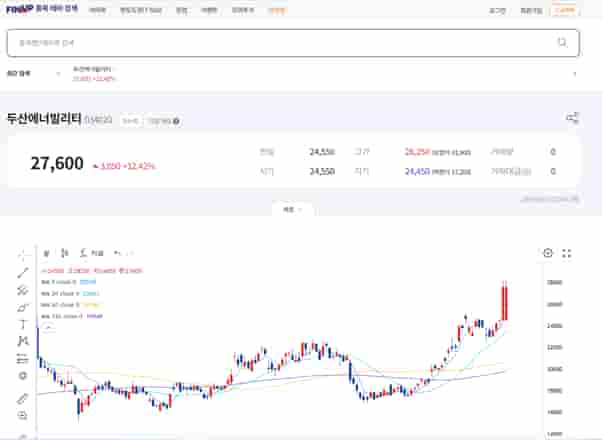The width and height of the screenshot is (602, 440).
Task: Open the chart indicators button
Action: [92, 253]
